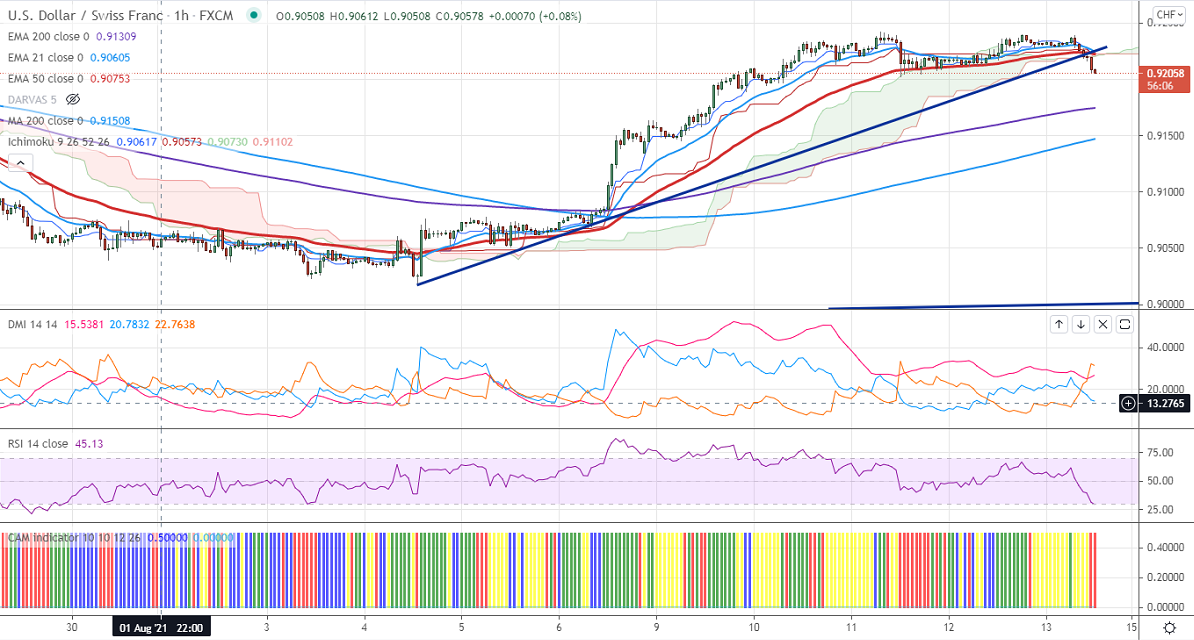
Task: Click the OHLC values readout
Action: click(429, 16)
